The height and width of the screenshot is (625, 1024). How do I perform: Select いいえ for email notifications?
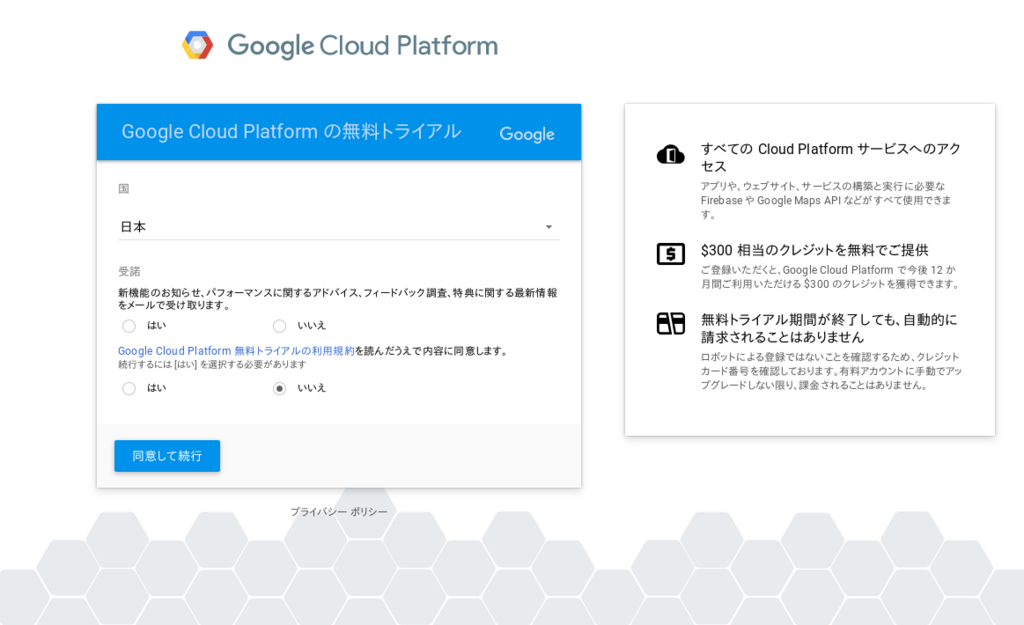(280, 326)
